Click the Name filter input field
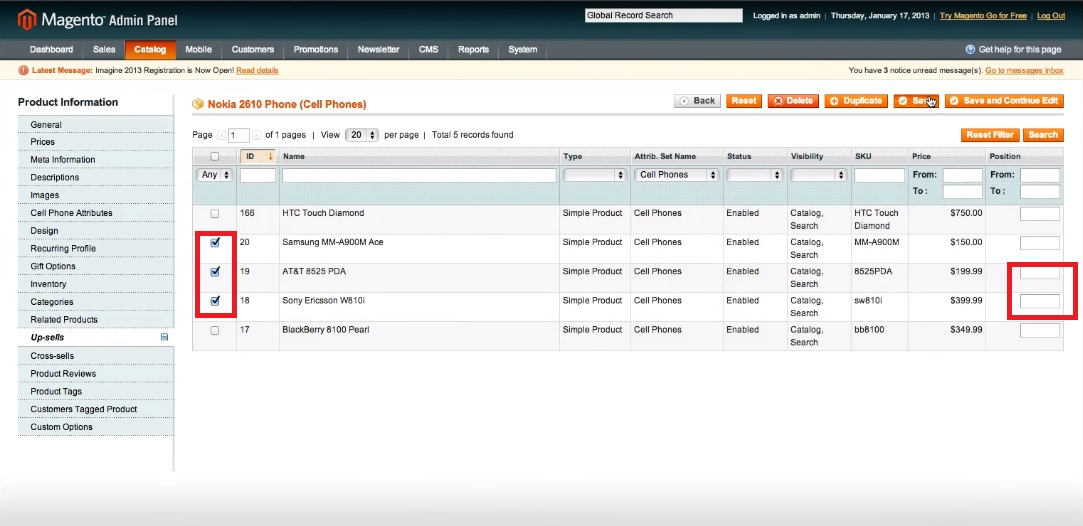The height and width of the screenshot is (526, 1083). point(419,175)
